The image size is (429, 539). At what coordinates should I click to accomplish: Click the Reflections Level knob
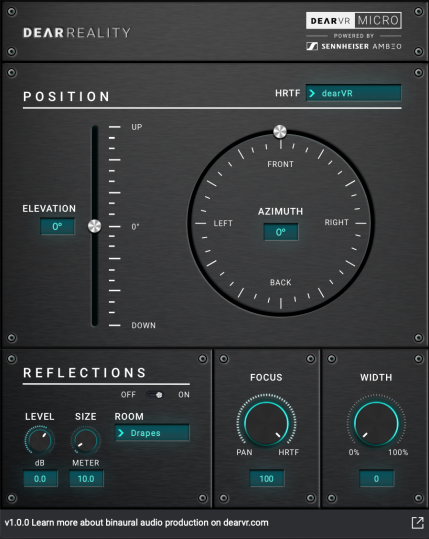click(40, 441)
